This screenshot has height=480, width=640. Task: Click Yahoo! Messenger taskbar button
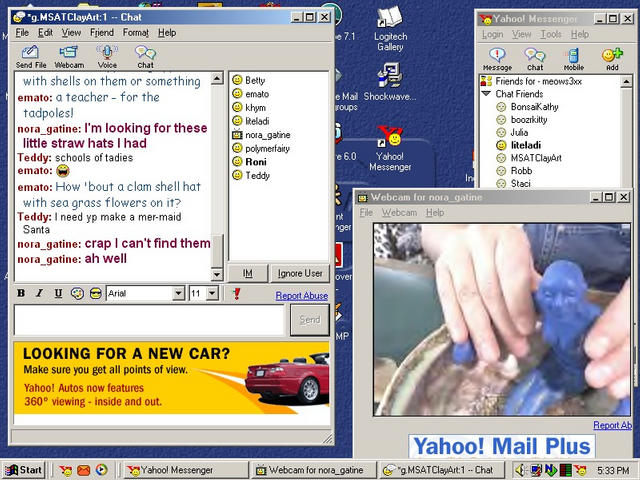point(186,470)
